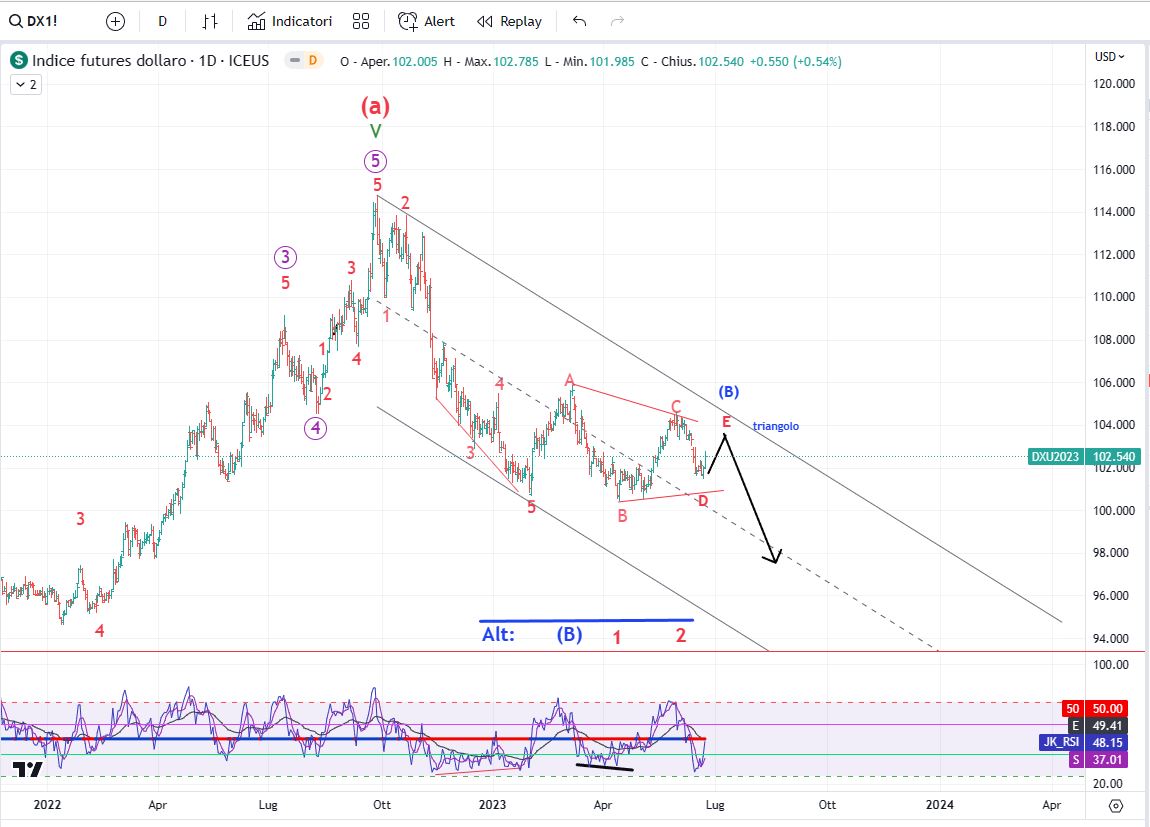Open the Indicatori panel
The width and height of the screenshot is (1150, 827).
(290, 21)
